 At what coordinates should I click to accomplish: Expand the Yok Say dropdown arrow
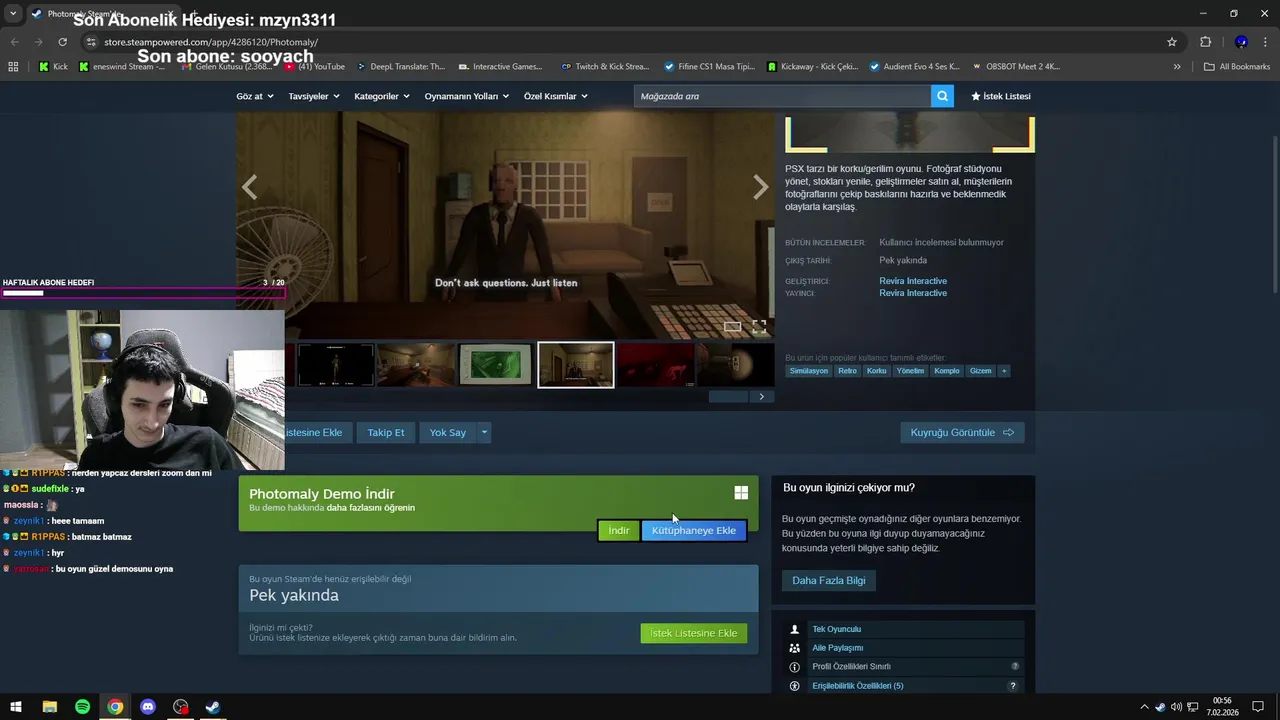click(x=484, y=433)
